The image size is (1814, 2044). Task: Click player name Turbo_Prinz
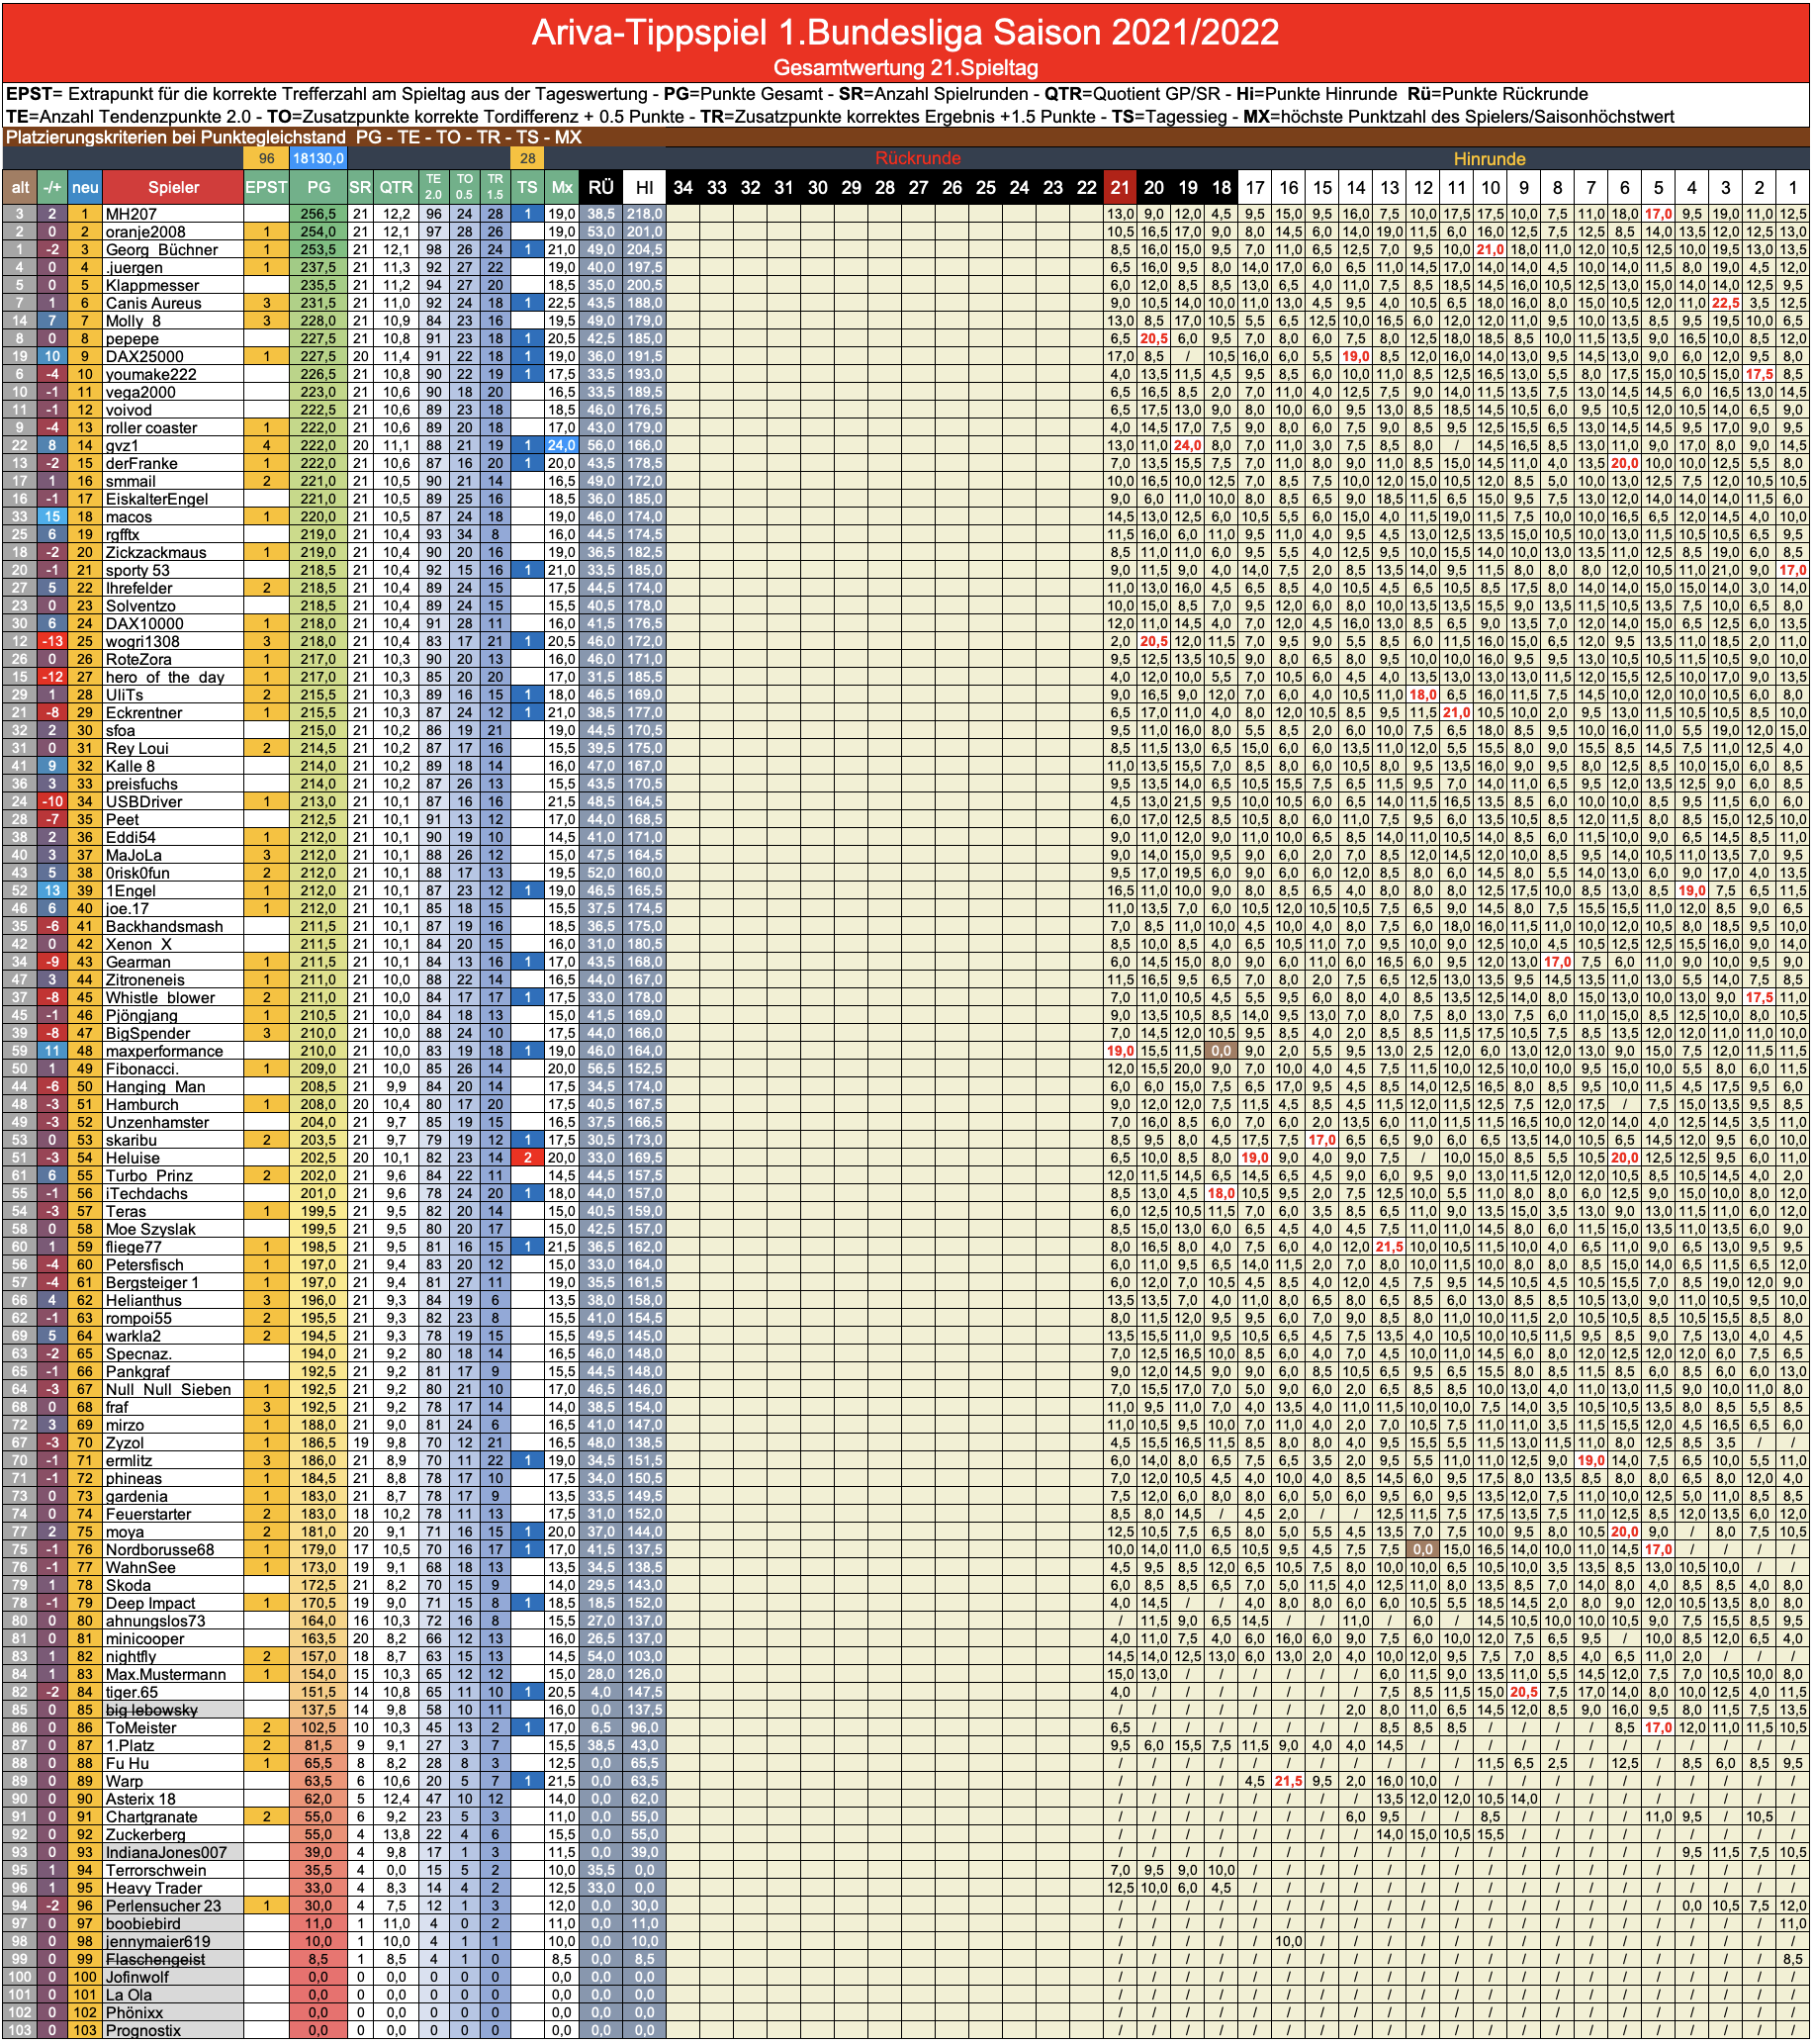pos(149,1176)
